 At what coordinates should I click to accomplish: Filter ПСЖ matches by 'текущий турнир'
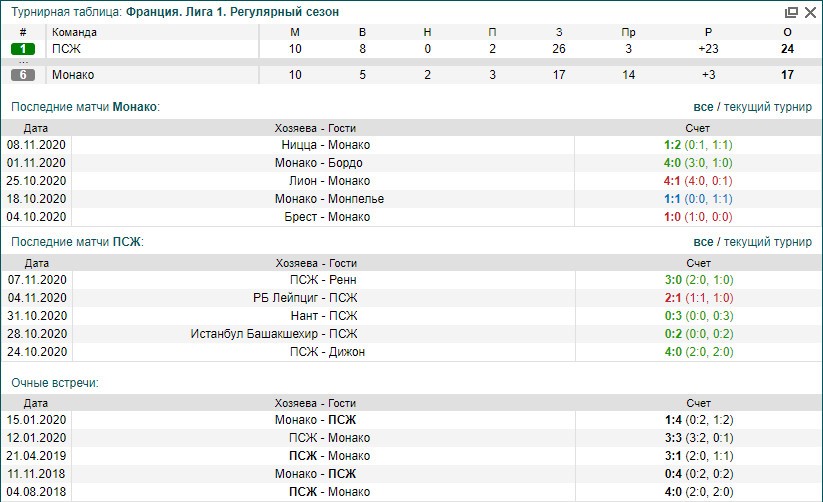(x=767, y=242)
